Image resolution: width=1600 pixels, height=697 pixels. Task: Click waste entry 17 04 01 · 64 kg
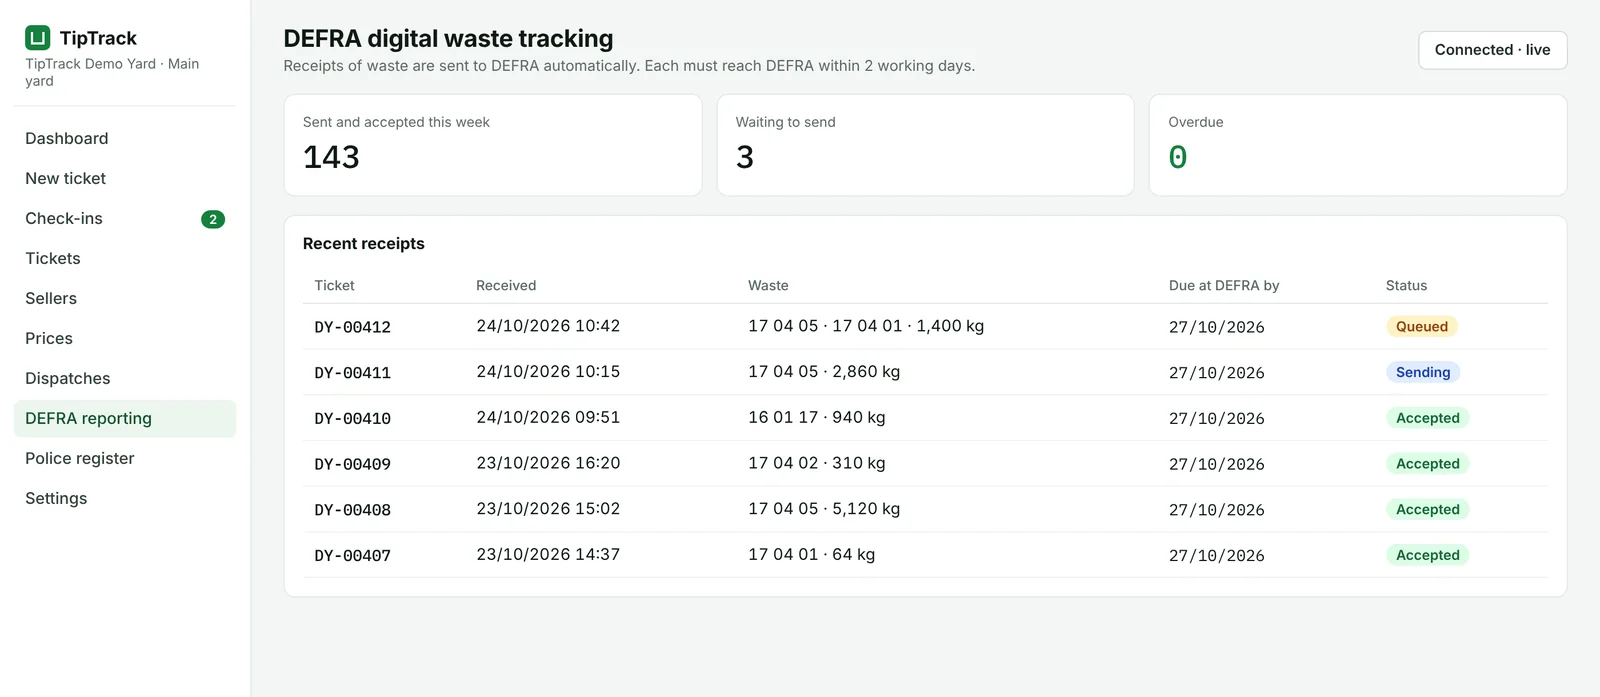pyautogui.click(x=812, y=555)
